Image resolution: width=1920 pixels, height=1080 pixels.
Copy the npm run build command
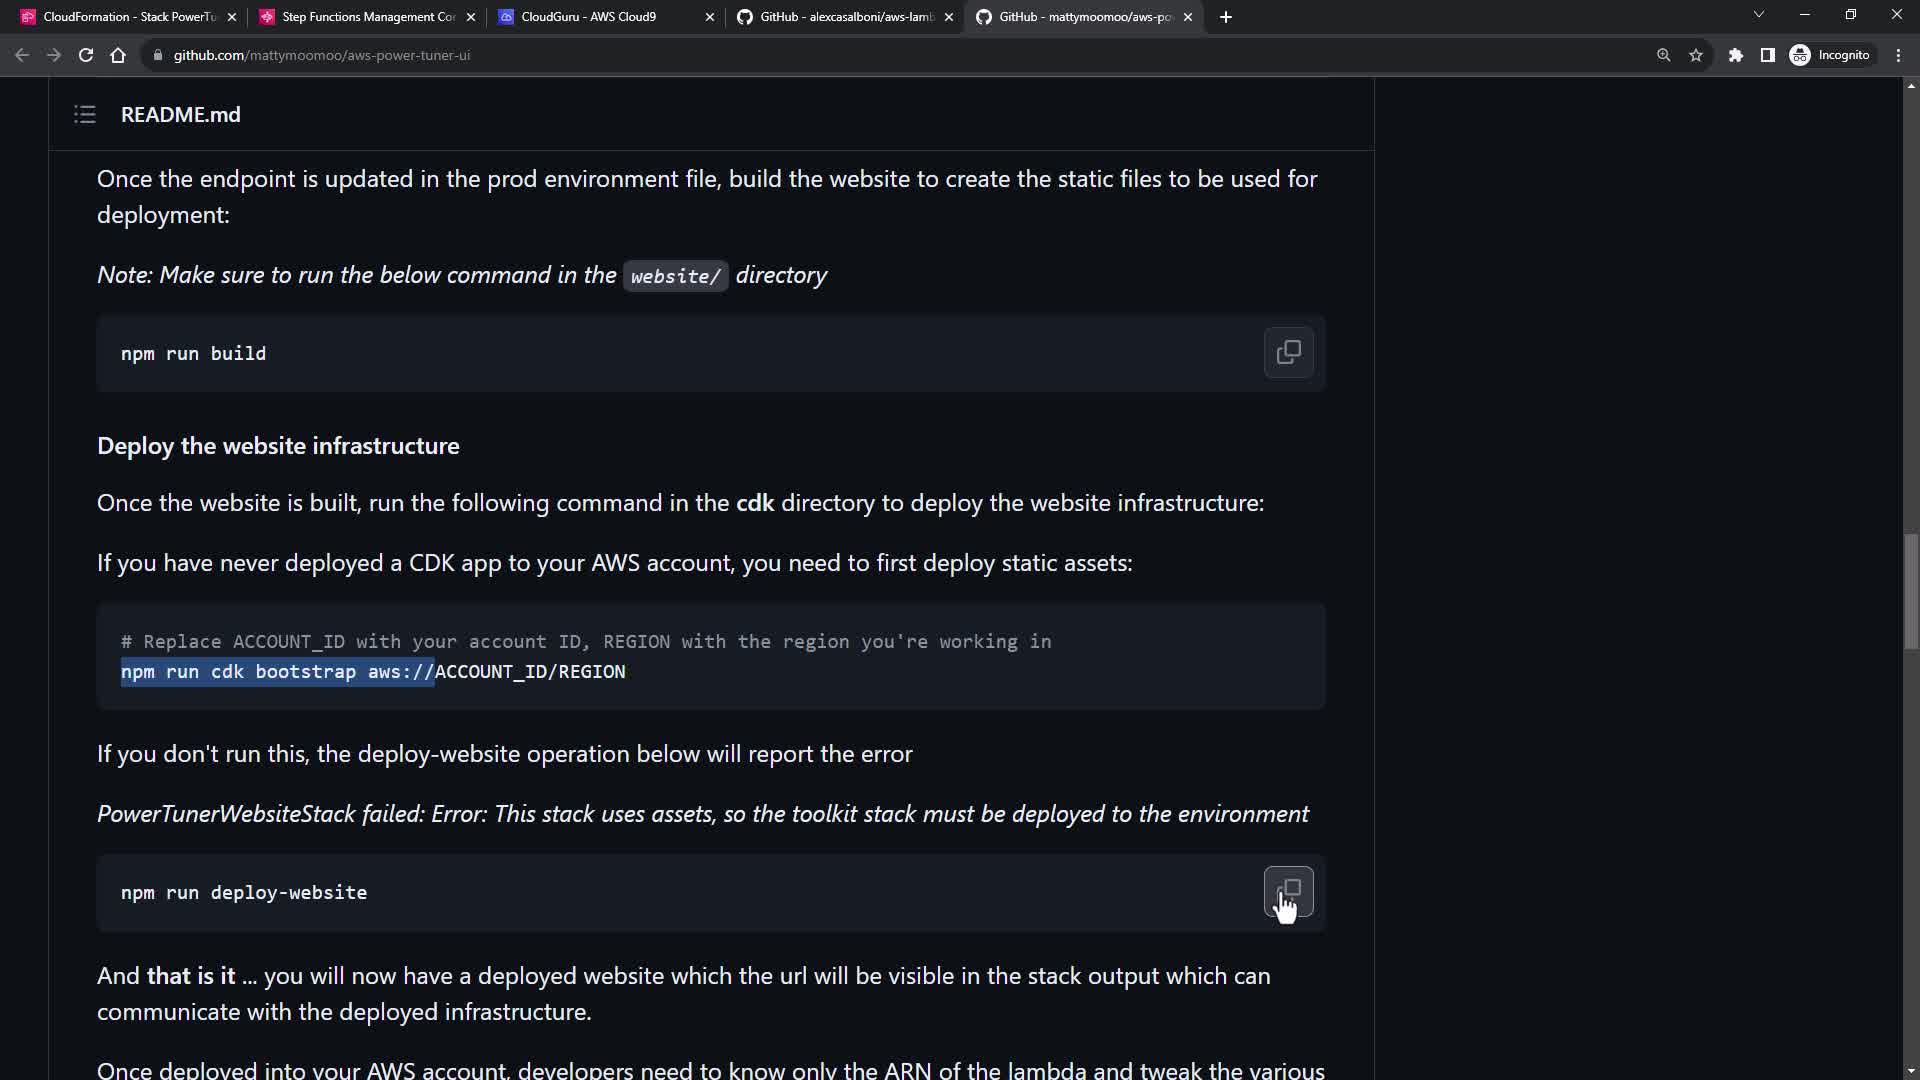coord(1288,353)
